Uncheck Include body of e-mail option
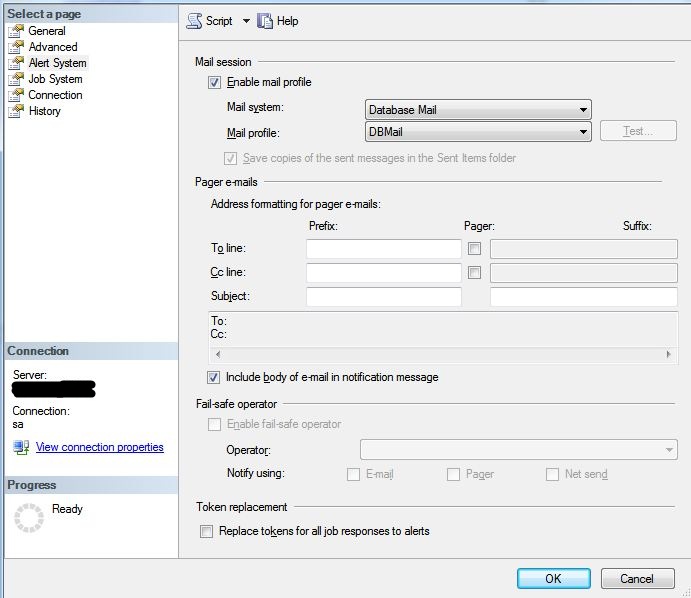 click(213, 377)
